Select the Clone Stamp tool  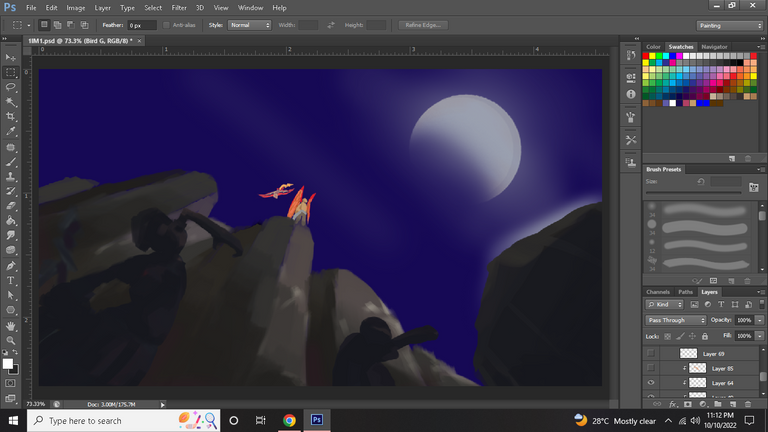tap(10, 176)
